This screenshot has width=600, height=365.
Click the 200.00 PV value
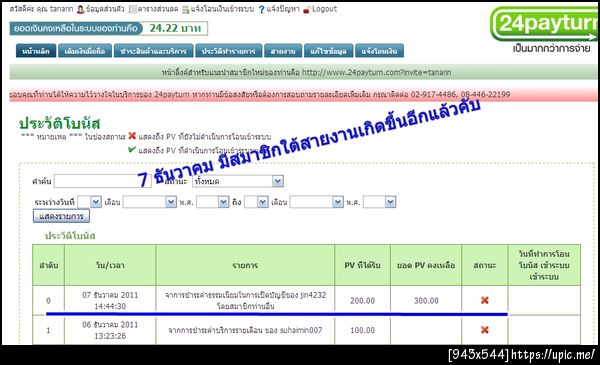click(362, 301)
